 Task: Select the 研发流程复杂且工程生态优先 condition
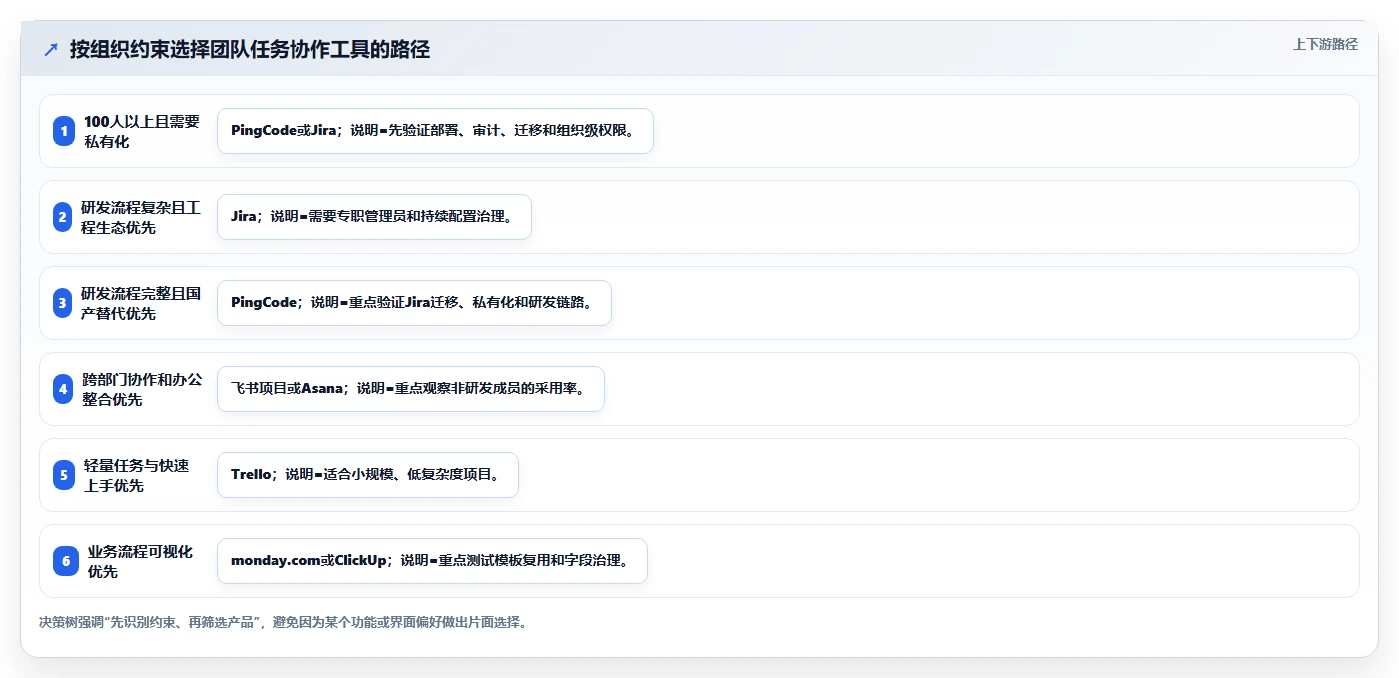(141, 217)
